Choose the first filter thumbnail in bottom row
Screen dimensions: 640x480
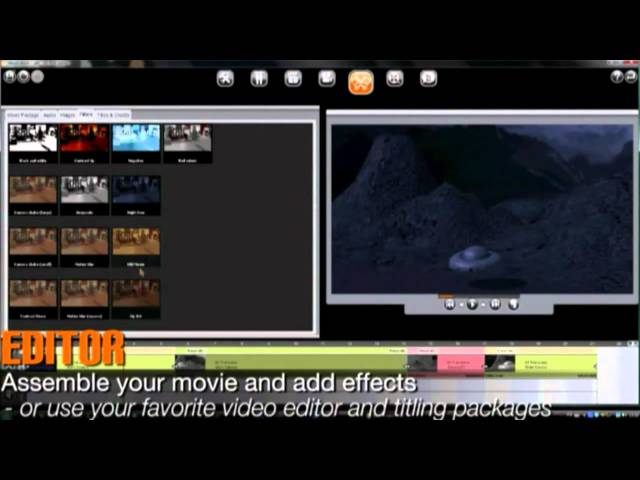[33, 300]
